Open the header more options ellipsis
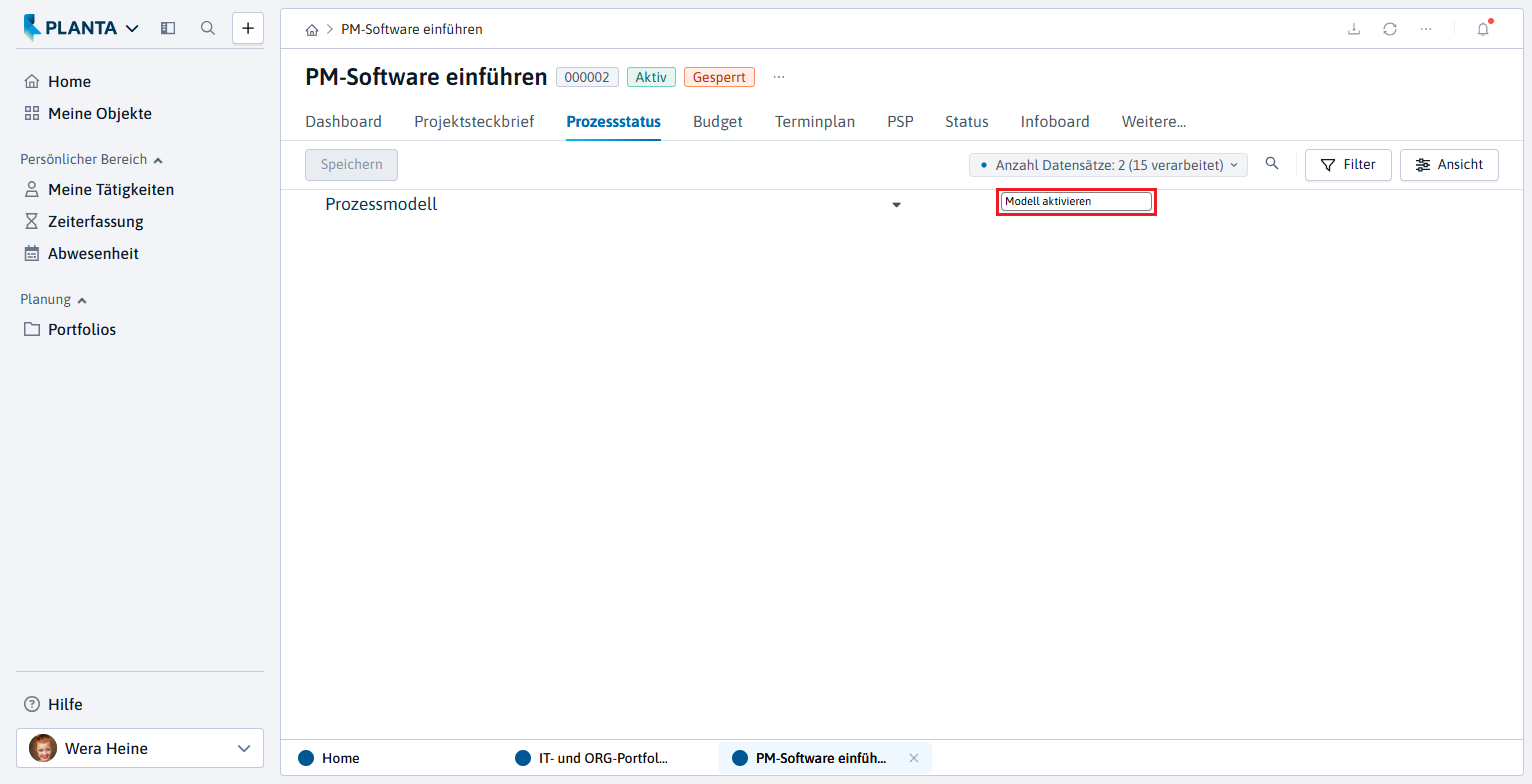The image size is (1532, 784). (1426, 29)
